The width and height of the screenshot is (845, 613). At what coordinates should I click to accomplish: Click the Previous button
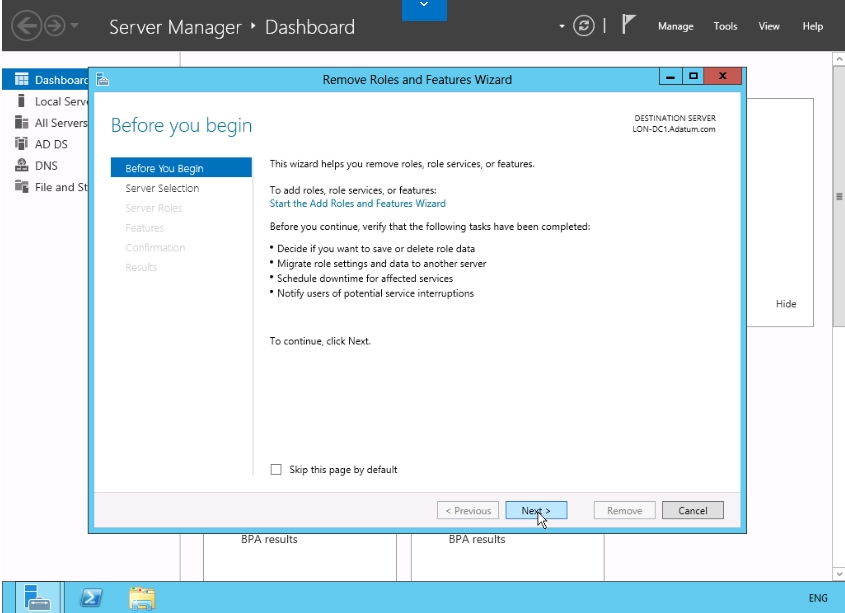[468, 511]
